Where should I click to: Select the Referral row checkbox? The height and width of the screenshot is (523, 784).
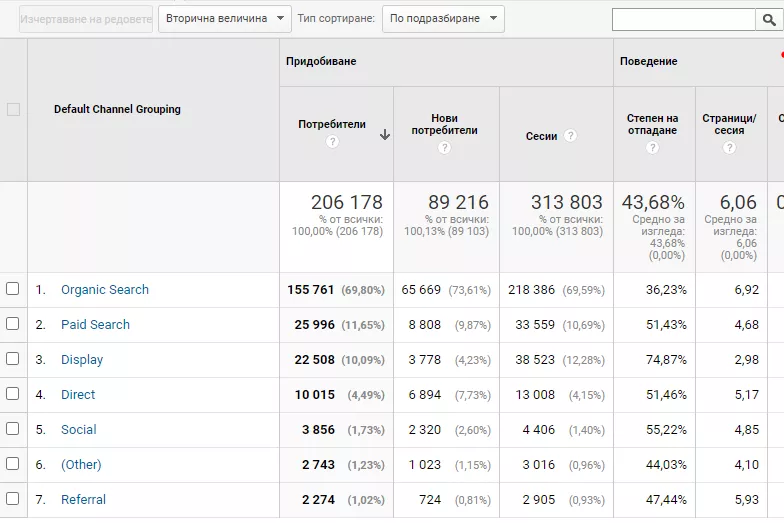tap(12, 498)
